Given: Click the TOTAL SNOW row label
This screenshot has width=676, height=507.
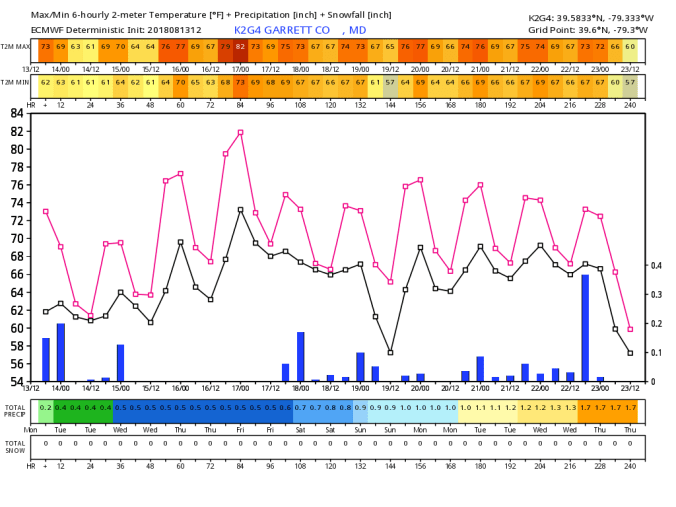Looking at the screenshot, I should point(14,445).
